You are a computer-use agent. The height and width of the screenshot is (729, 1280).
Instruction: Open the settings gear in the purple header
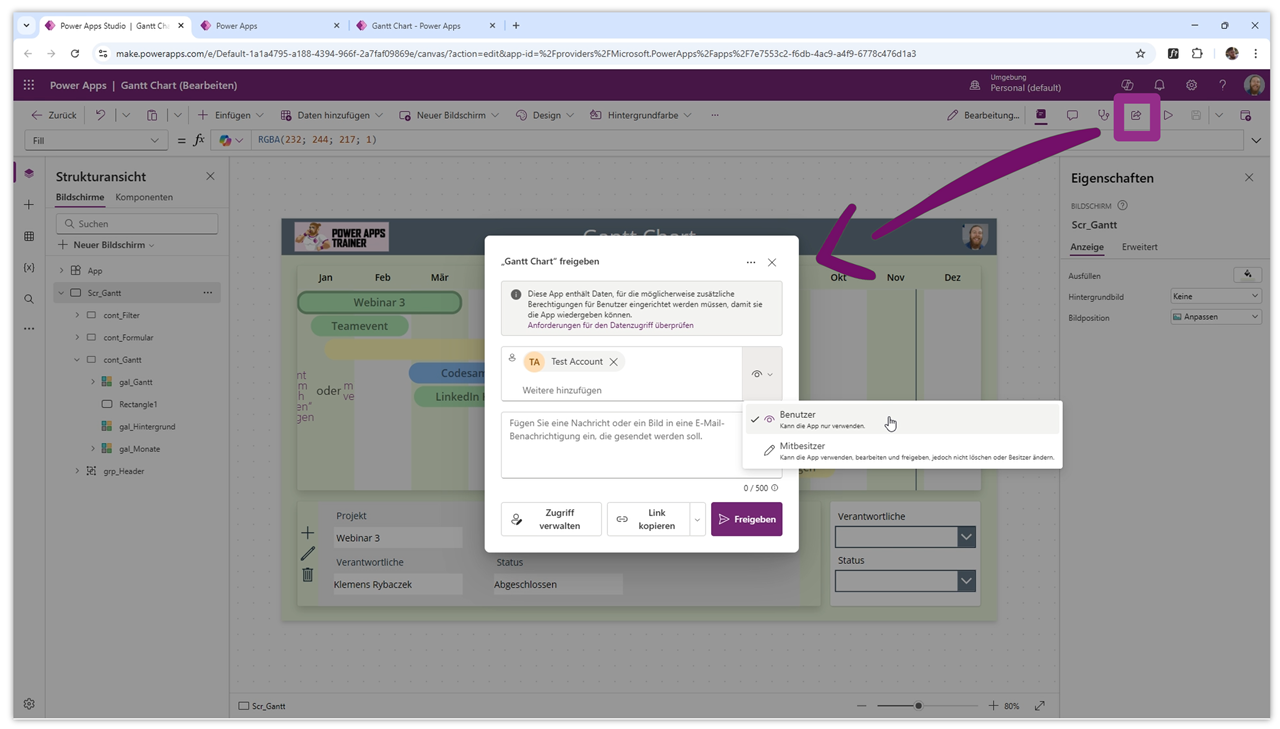(x=1191, y=86)
